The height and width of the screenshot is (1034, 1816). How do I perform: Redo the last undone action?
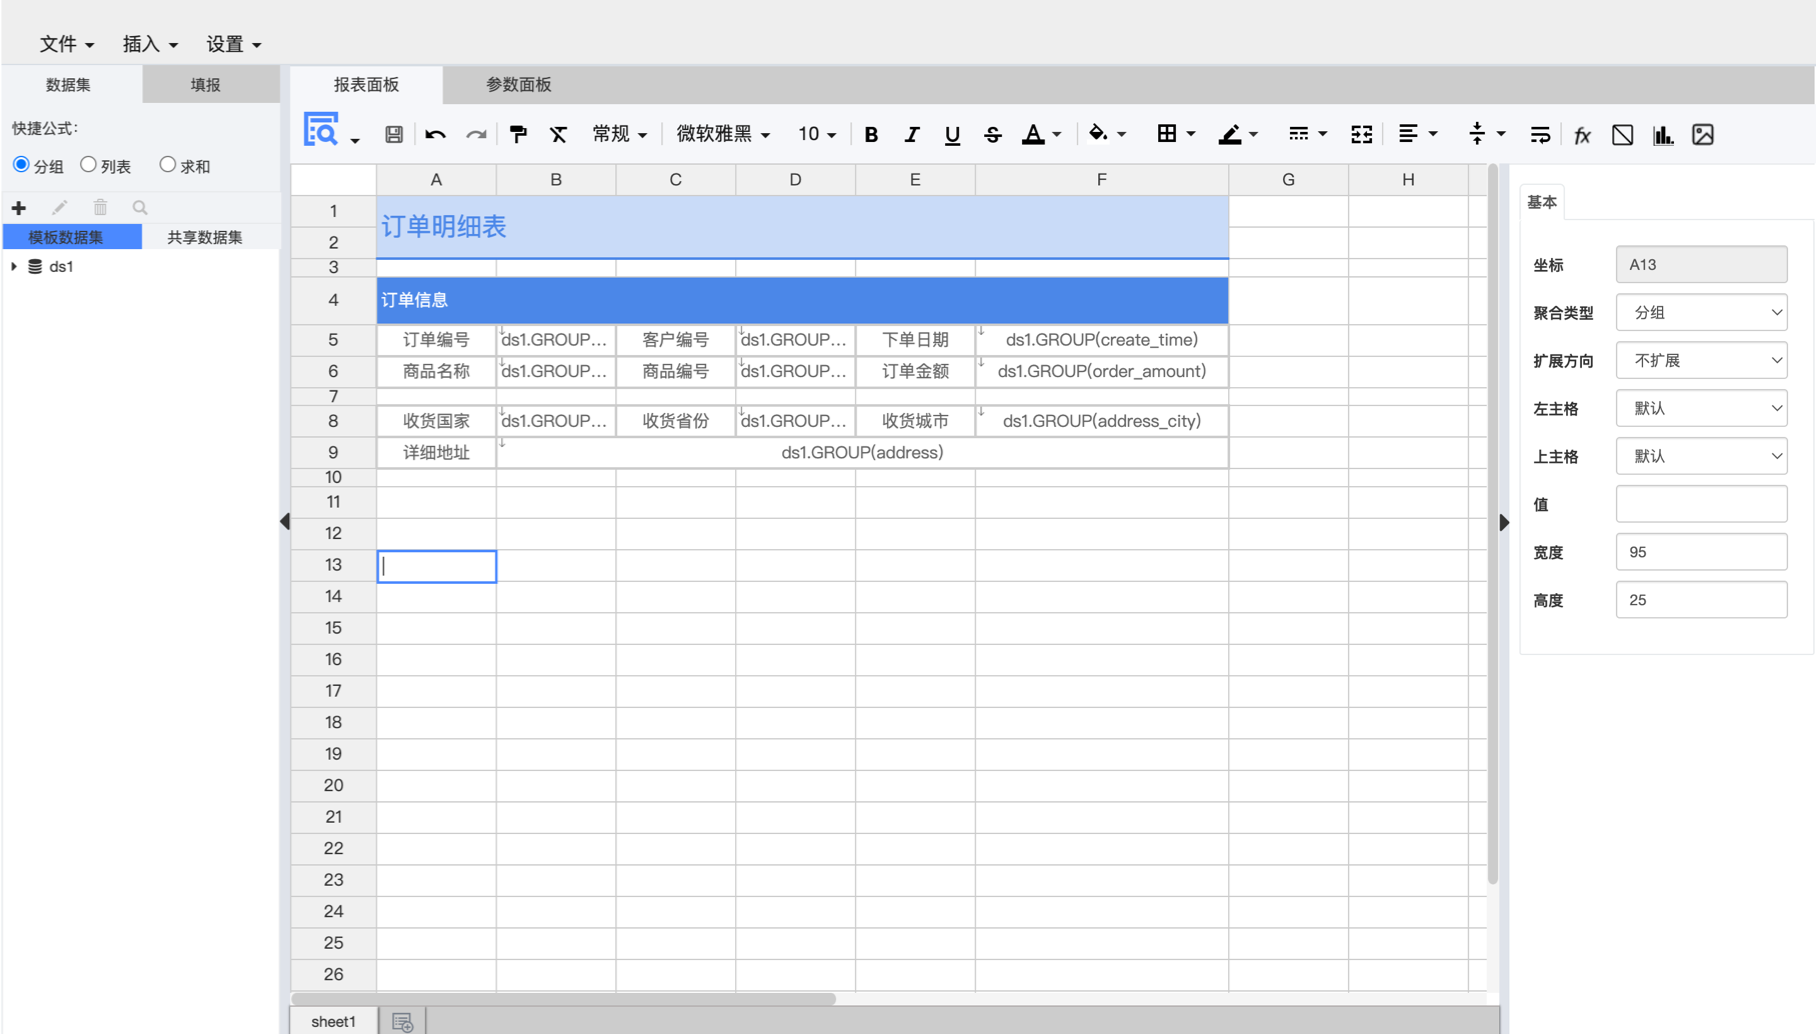pyautogui.click(x=476, y=134)
